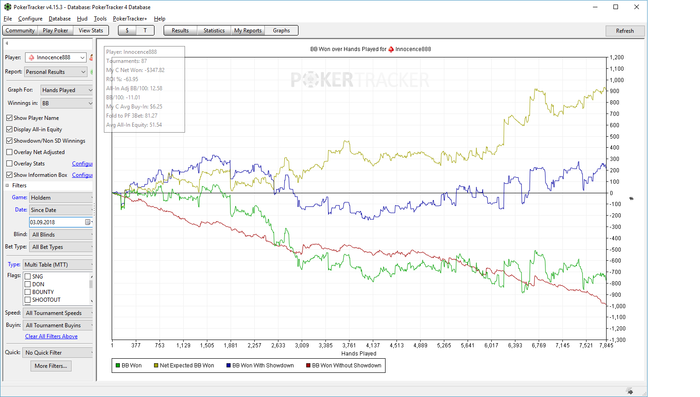
Task: Open the Tools menu
Action: pos(100,19)
